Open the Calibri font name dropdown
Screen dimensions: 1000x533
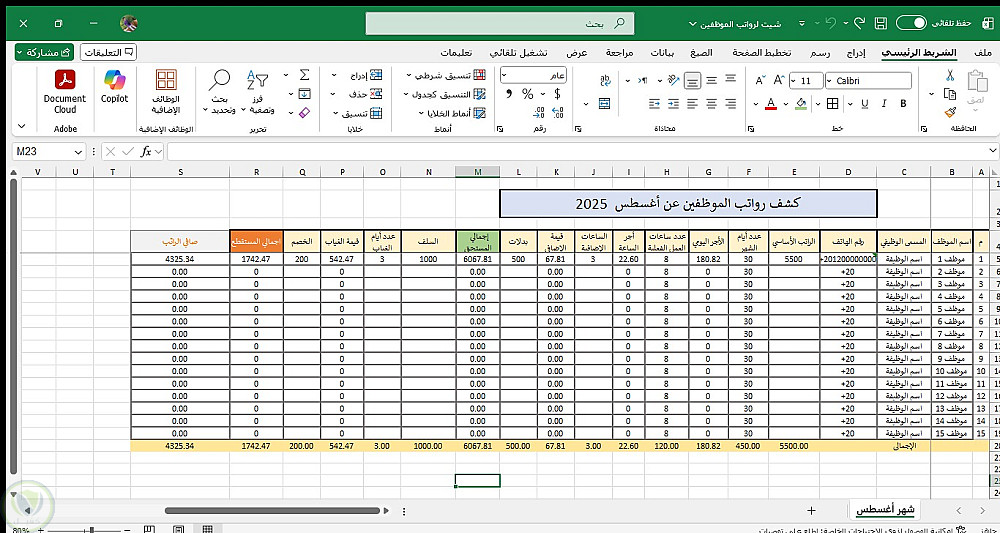(x=829, y=80)
